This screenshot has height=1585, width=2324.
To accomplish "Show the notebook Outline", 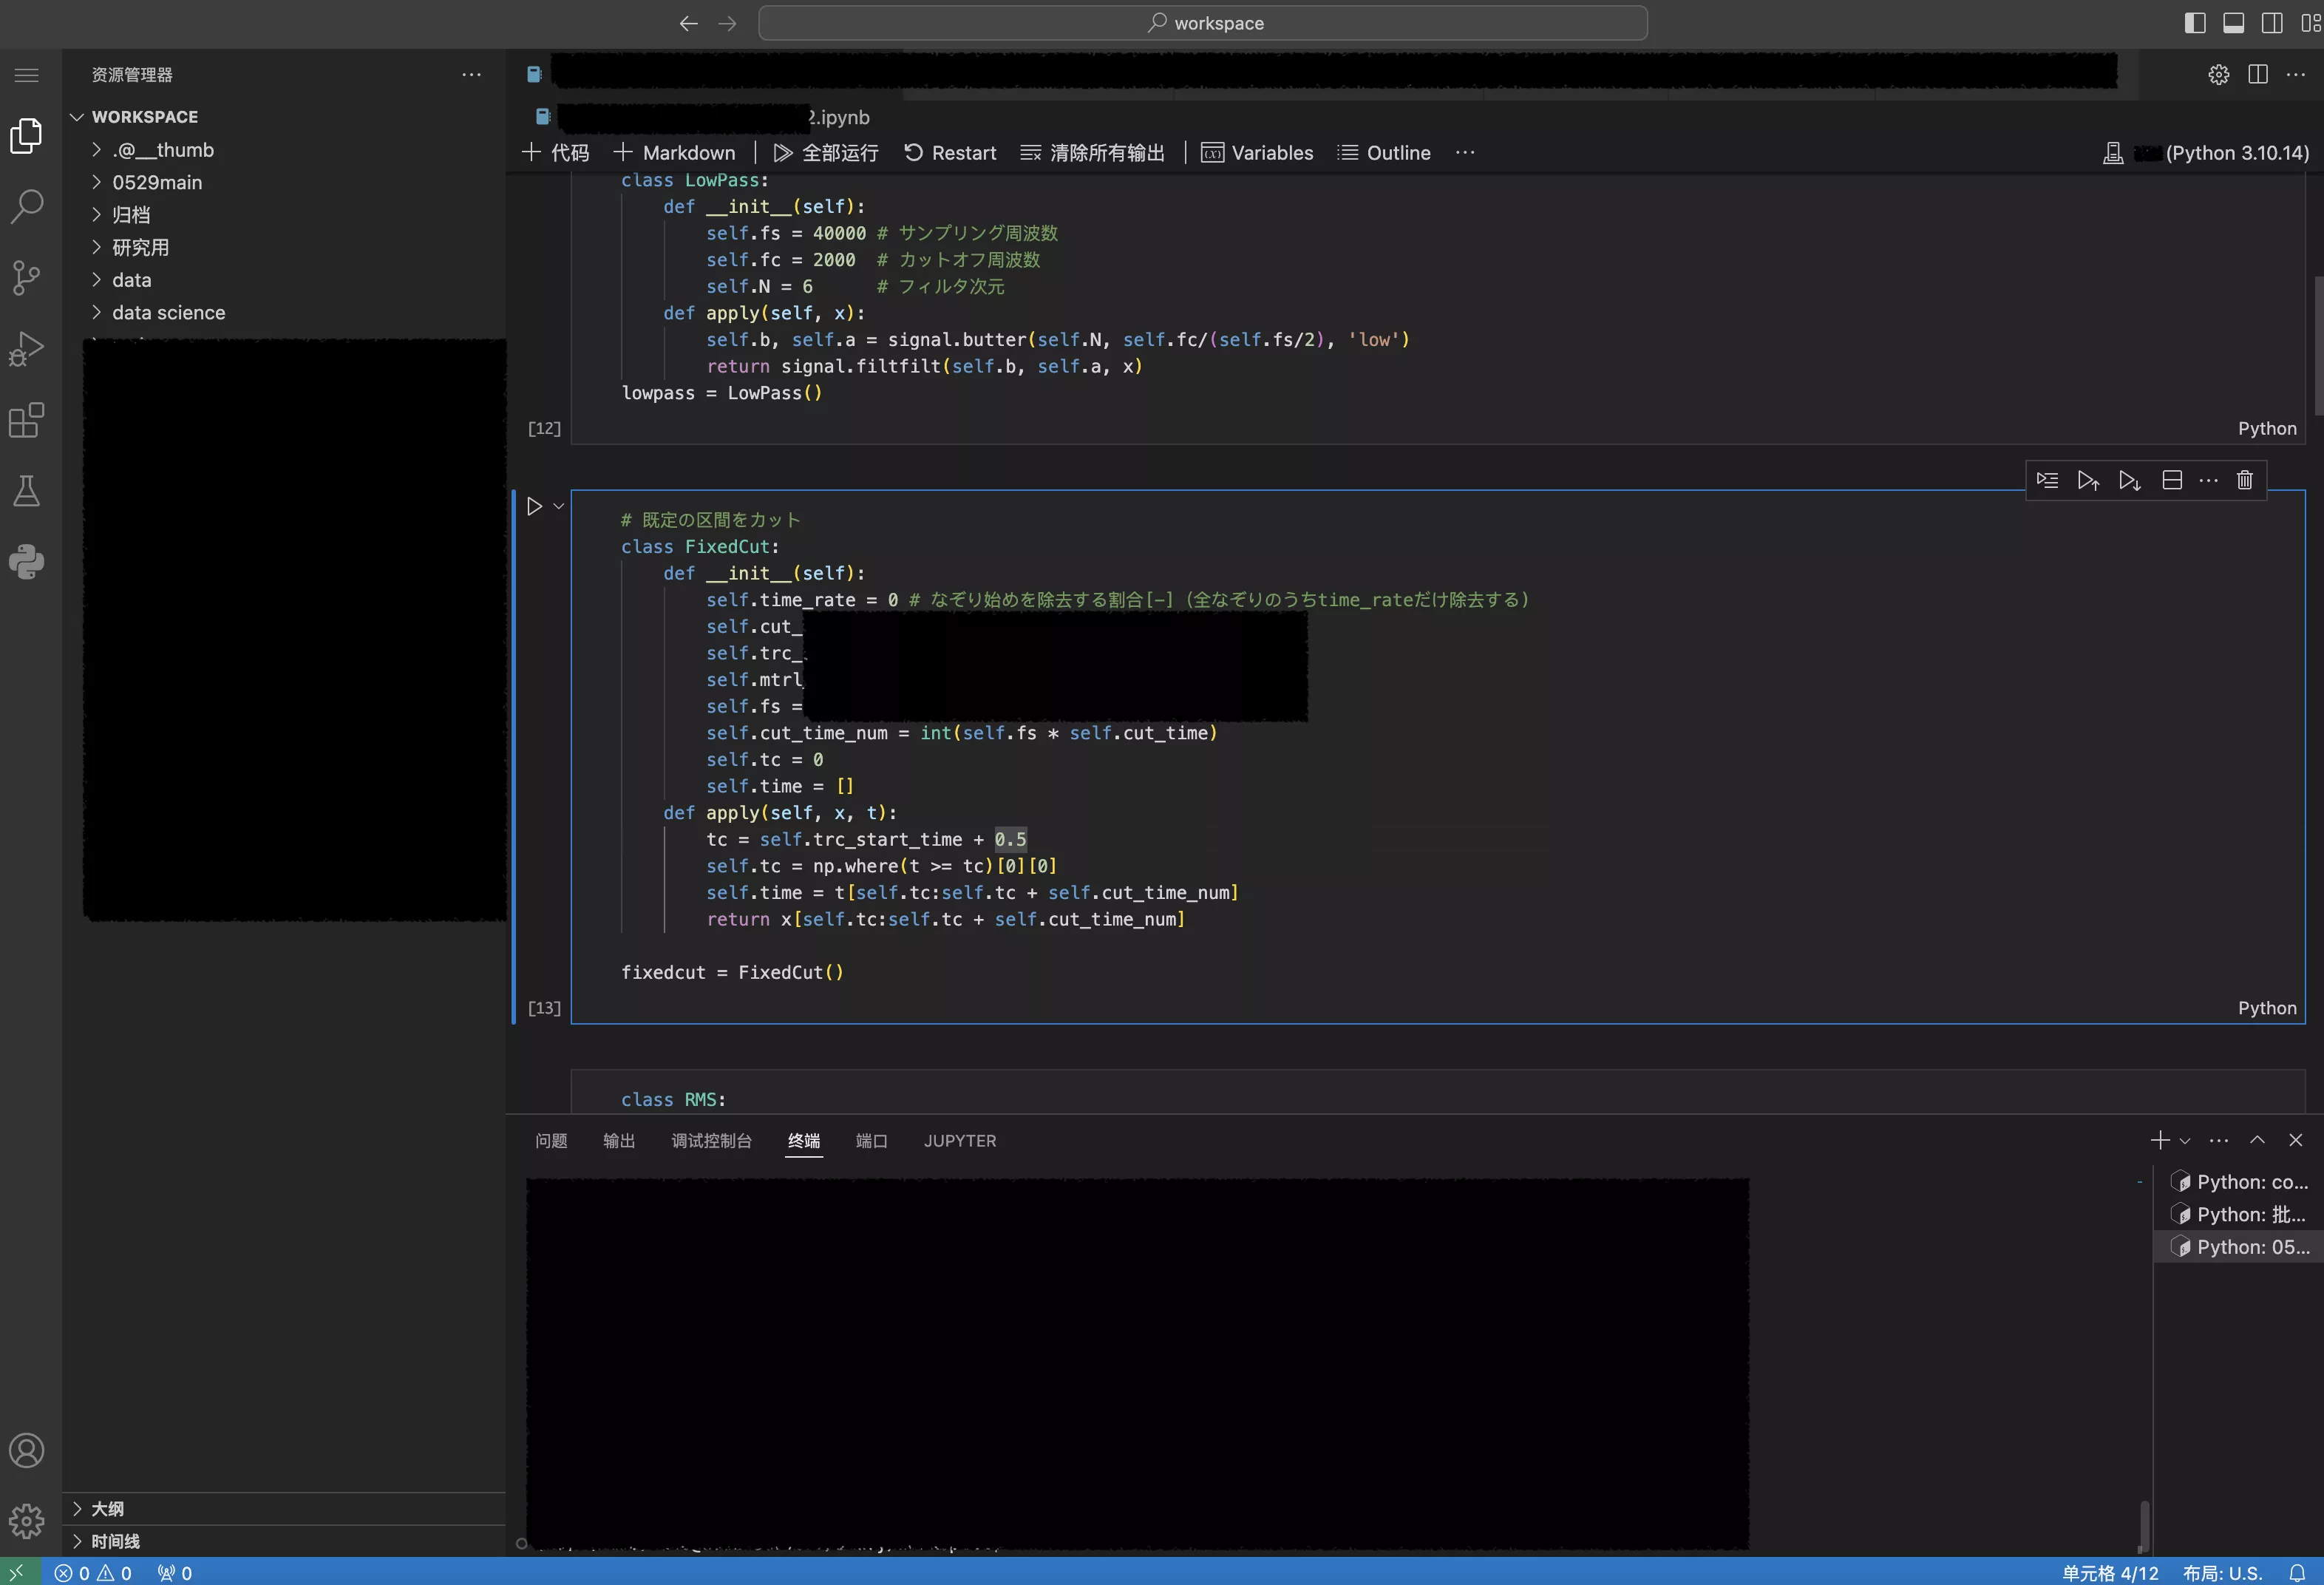I will click(1384, 152).
